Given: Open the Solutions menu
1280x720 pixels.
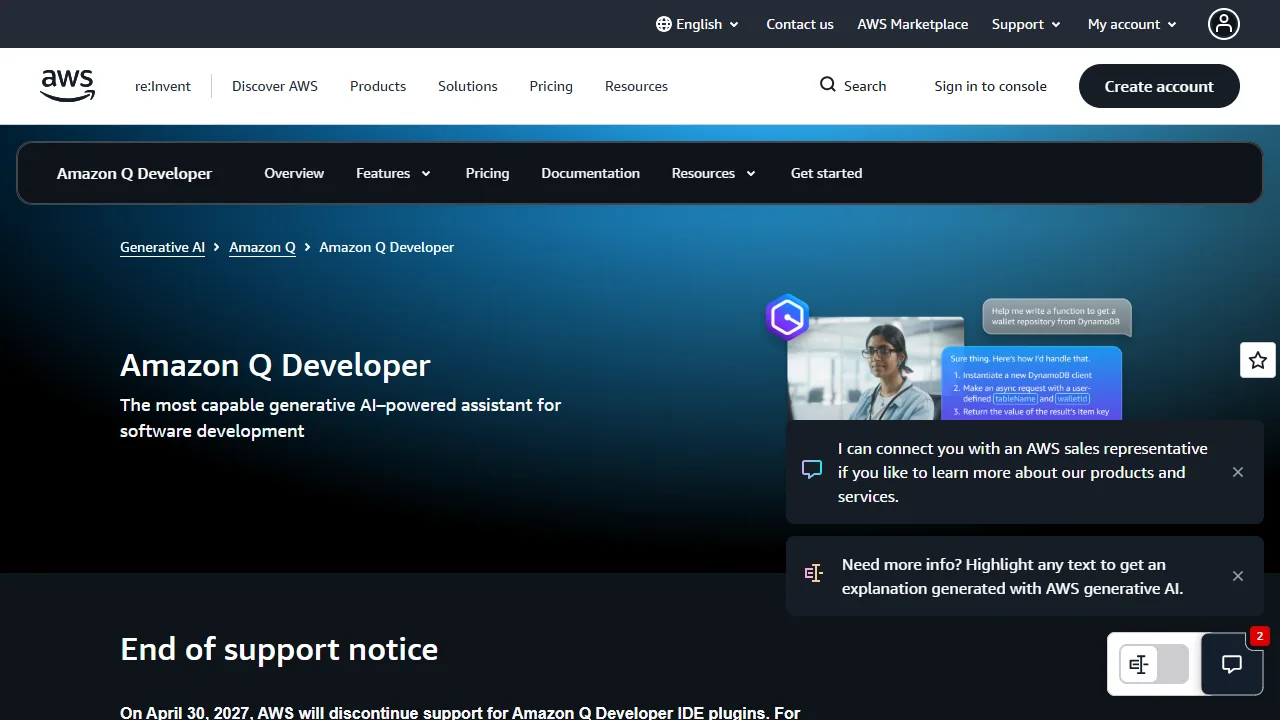Looking at the screenshot, I should point(467,86).
